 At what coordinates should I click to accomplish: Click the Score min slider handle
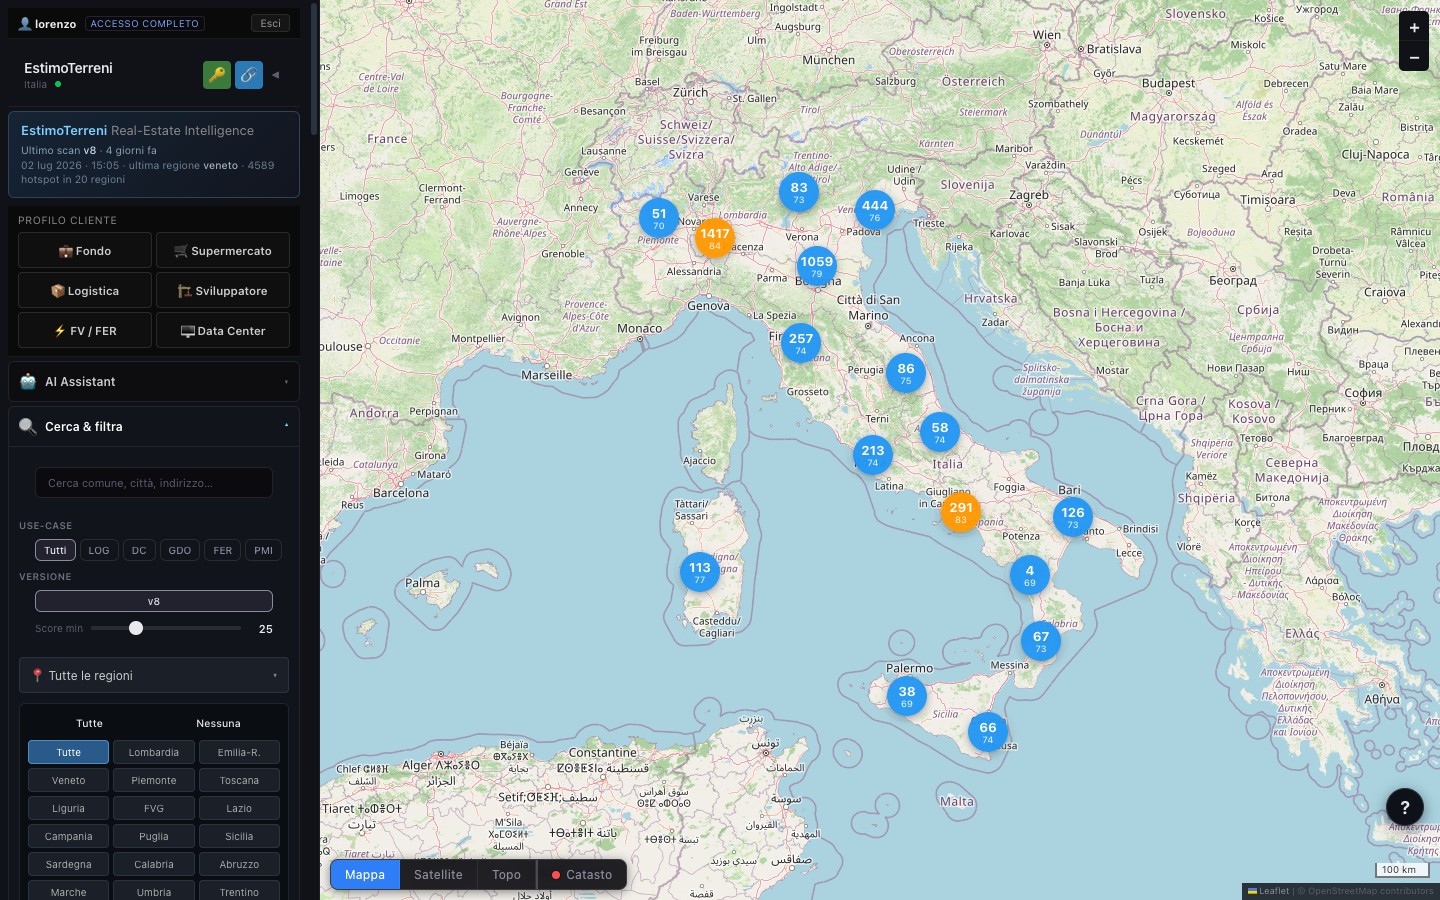[136, 628]
